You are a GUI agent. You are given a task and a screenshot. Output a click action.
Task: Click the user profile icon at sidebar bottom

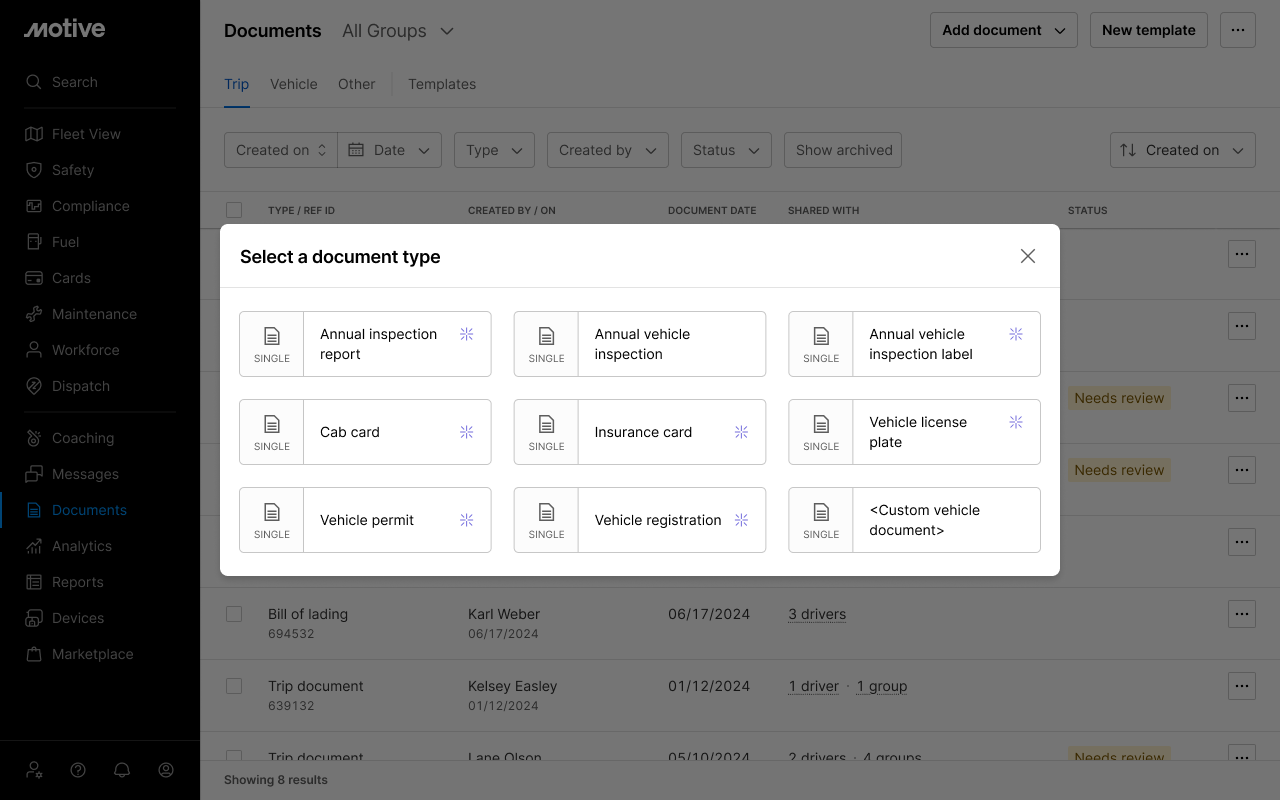[x=166, y=770]
